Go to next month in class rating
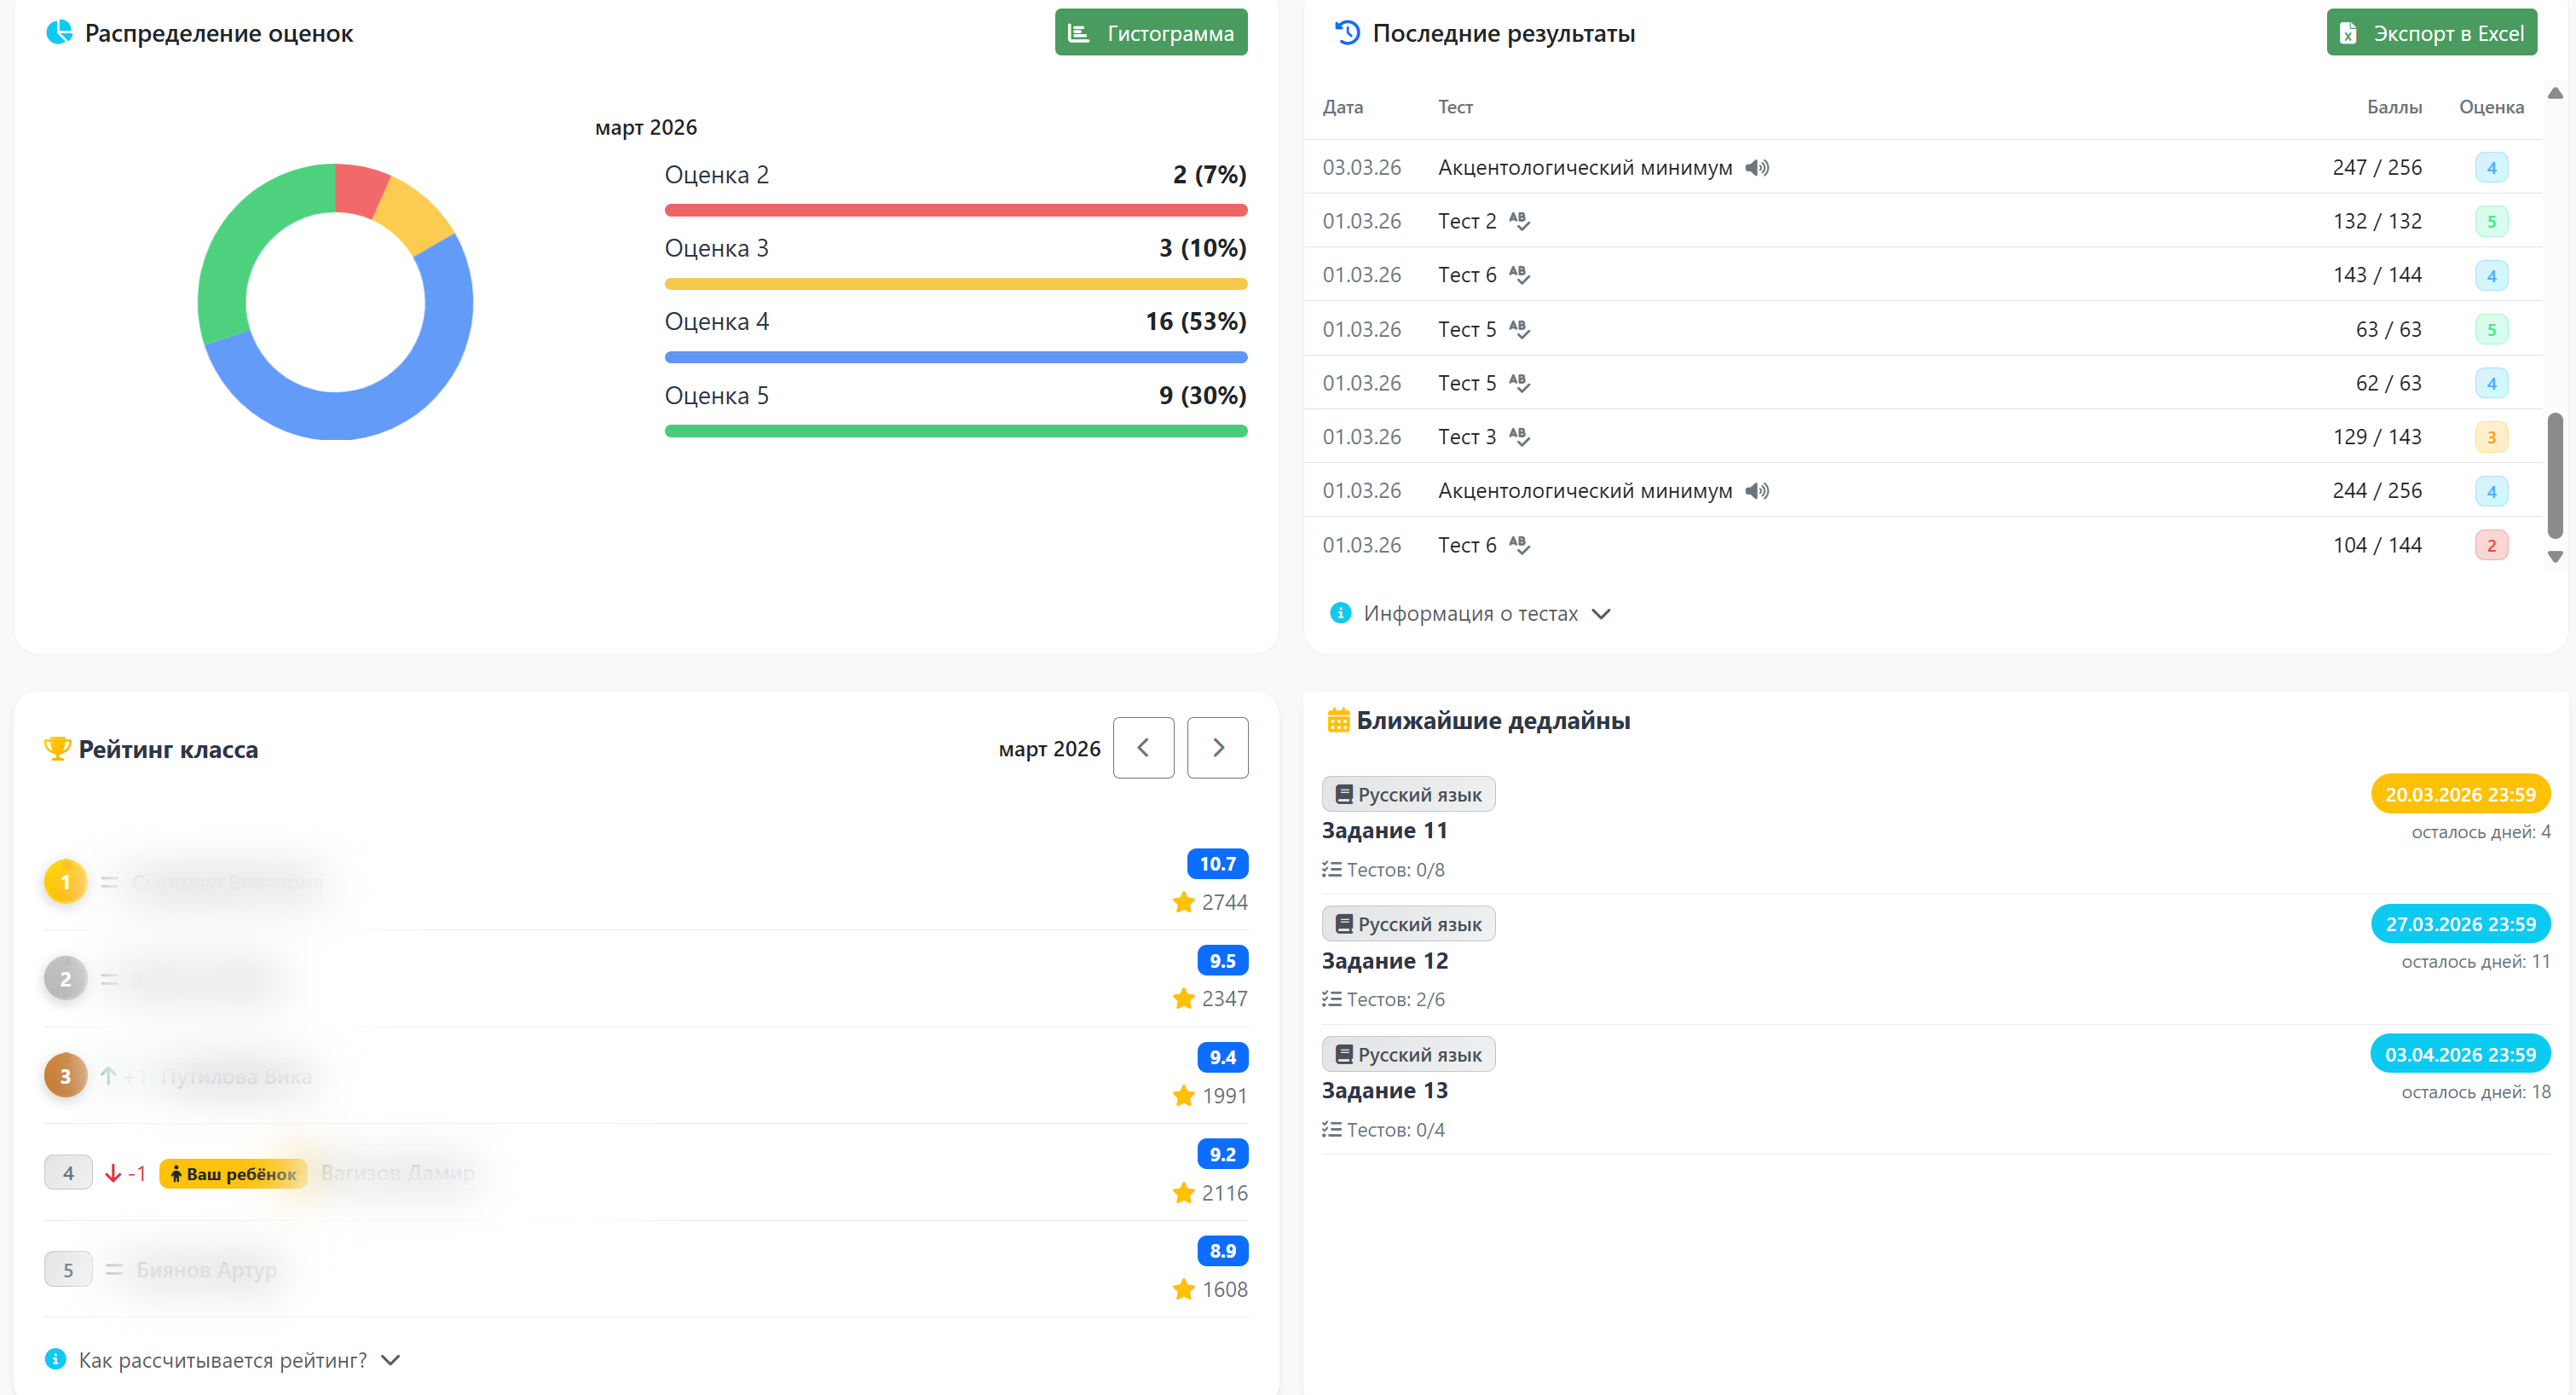 coord(1217,748)
